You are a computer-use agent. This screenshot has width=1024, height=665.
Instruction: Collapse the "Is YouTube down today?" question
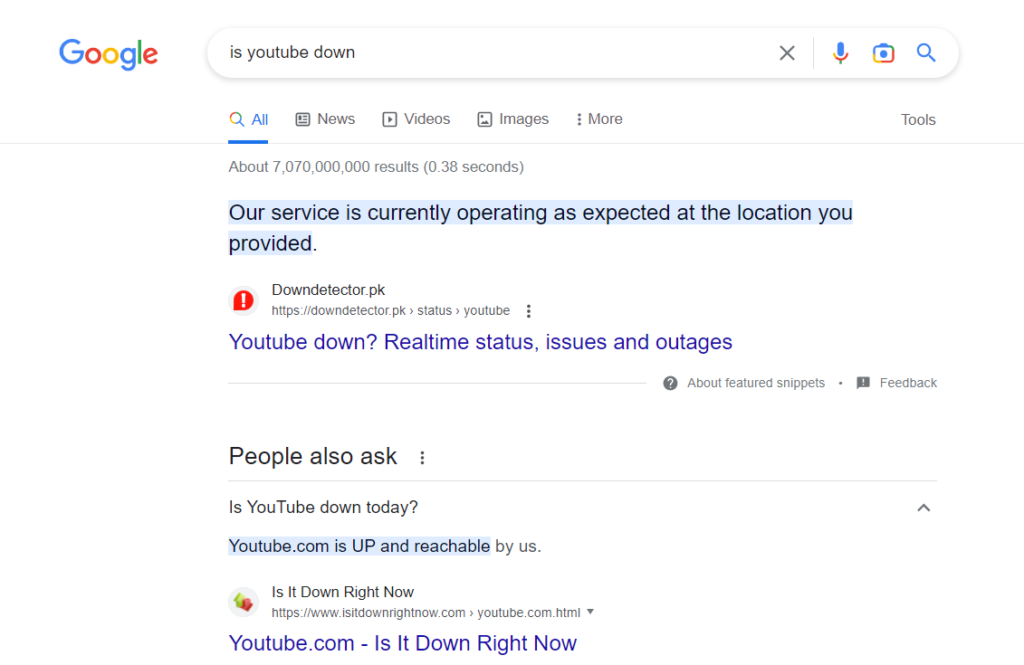coord(923,508)
